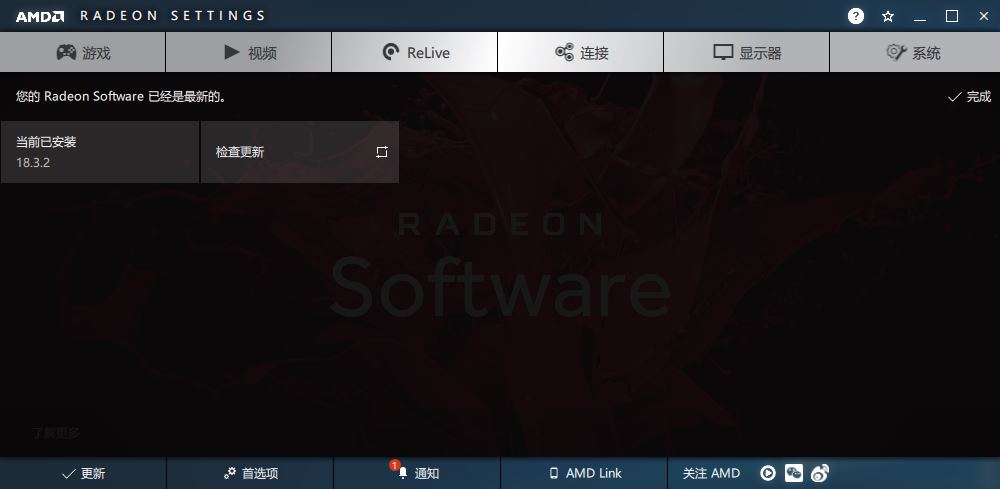Viewport: 1000px width, 489px height.
Task: Open the Weibo social icon
Action: 820,473
